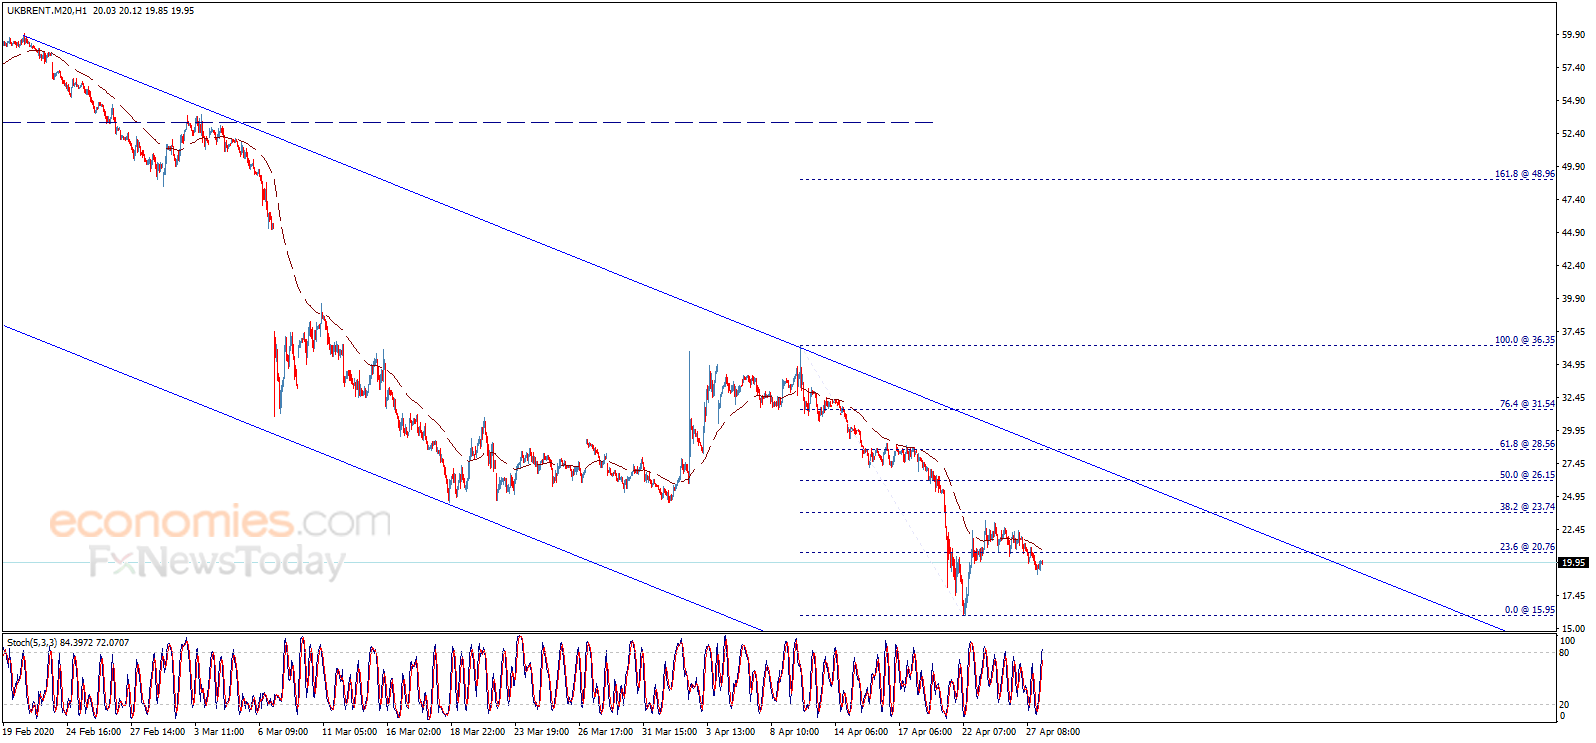Click the 50.0 @ 26.15 Fibonacci label
Image resolution: width=1596 pixels, height=743 pixels.
point(1527,475)
